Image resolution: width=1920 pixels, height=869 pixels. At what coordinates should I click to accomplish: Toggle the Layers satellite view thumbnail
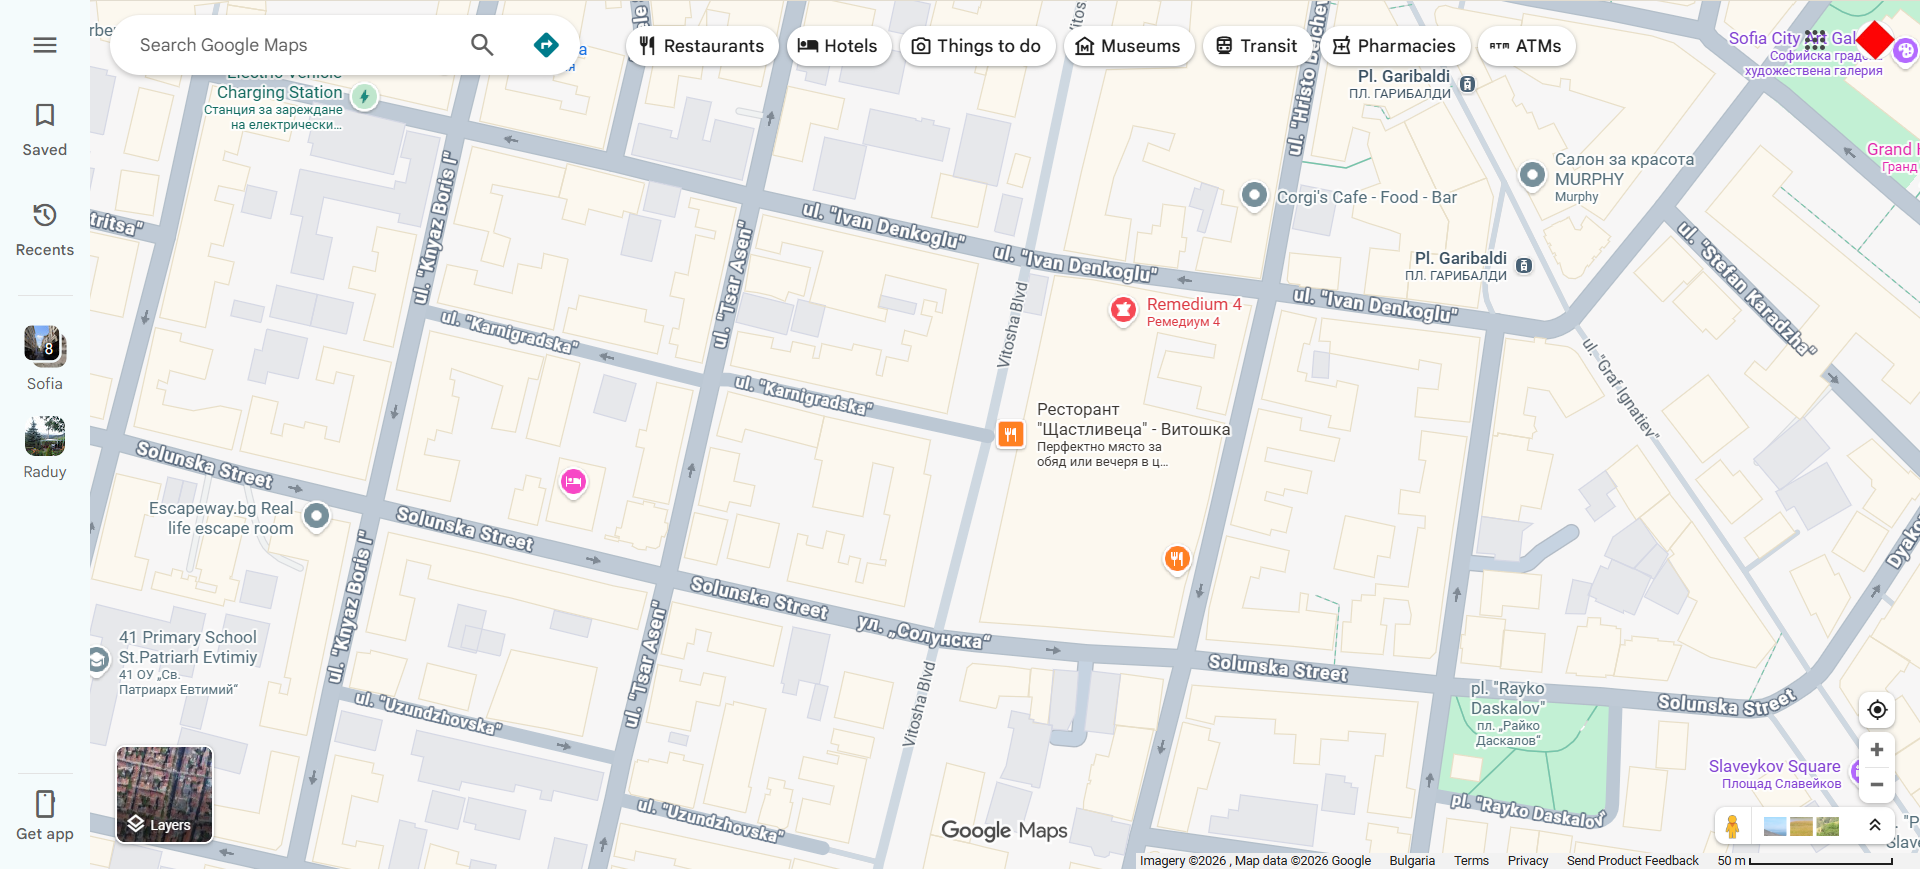pos(165,795)
